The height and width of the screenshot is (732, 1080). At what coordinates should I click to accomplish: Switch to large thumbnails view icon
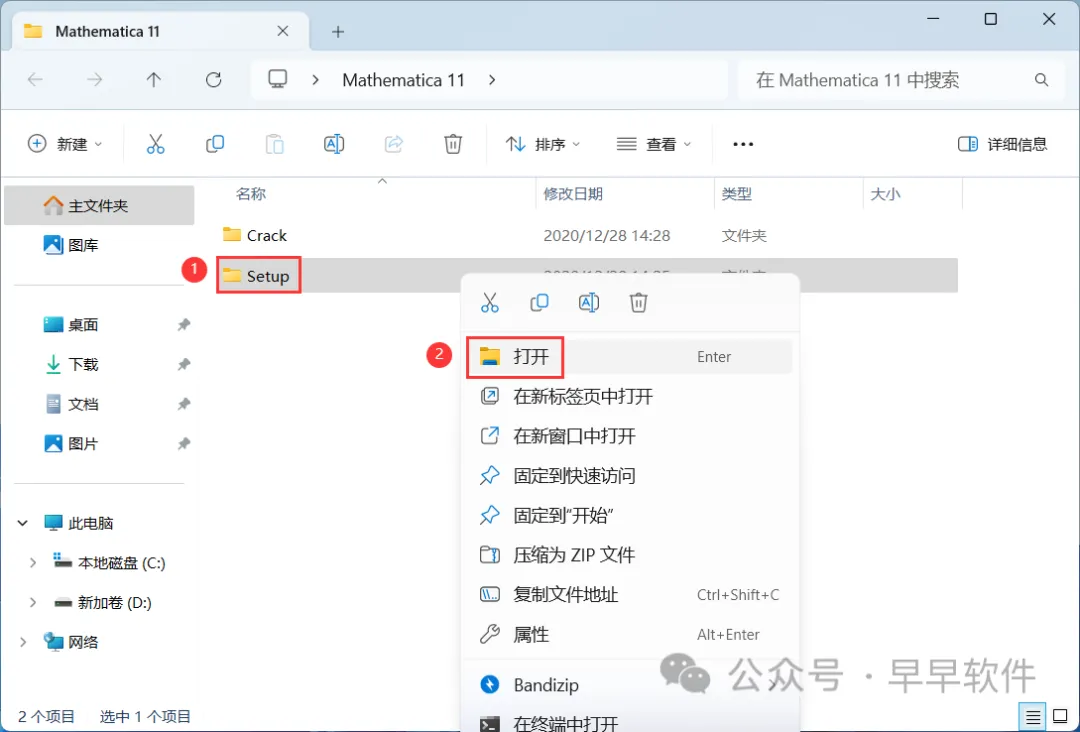point(1061,717)
